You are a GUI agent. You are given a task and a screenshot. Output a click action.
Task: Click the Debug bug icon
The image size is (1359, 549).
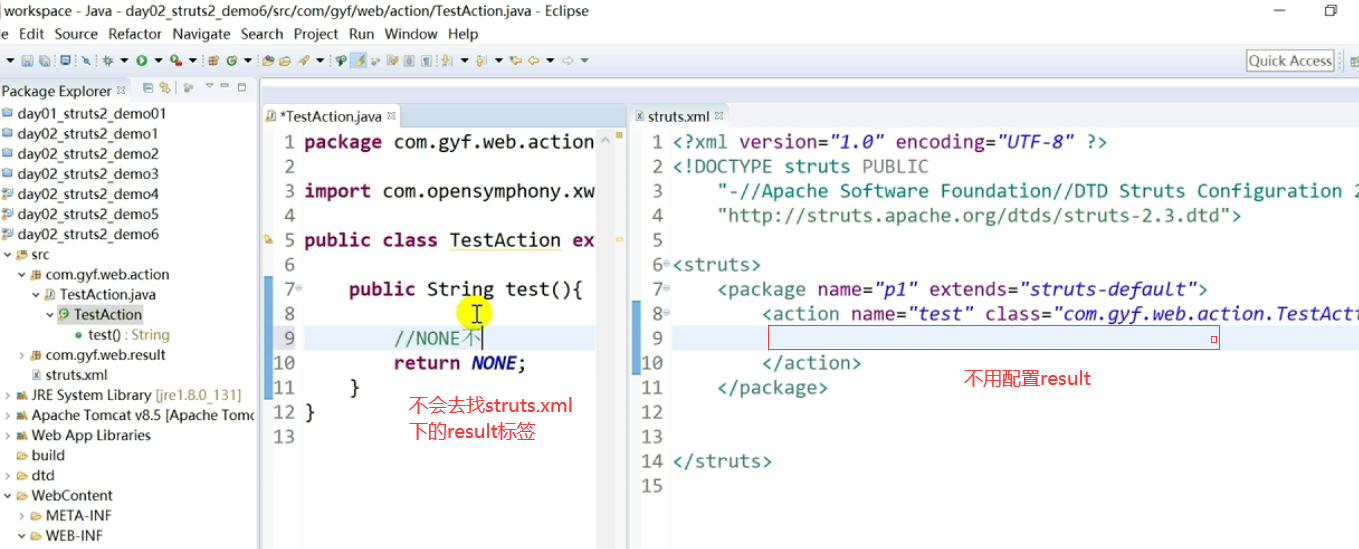tap(107, 61)
